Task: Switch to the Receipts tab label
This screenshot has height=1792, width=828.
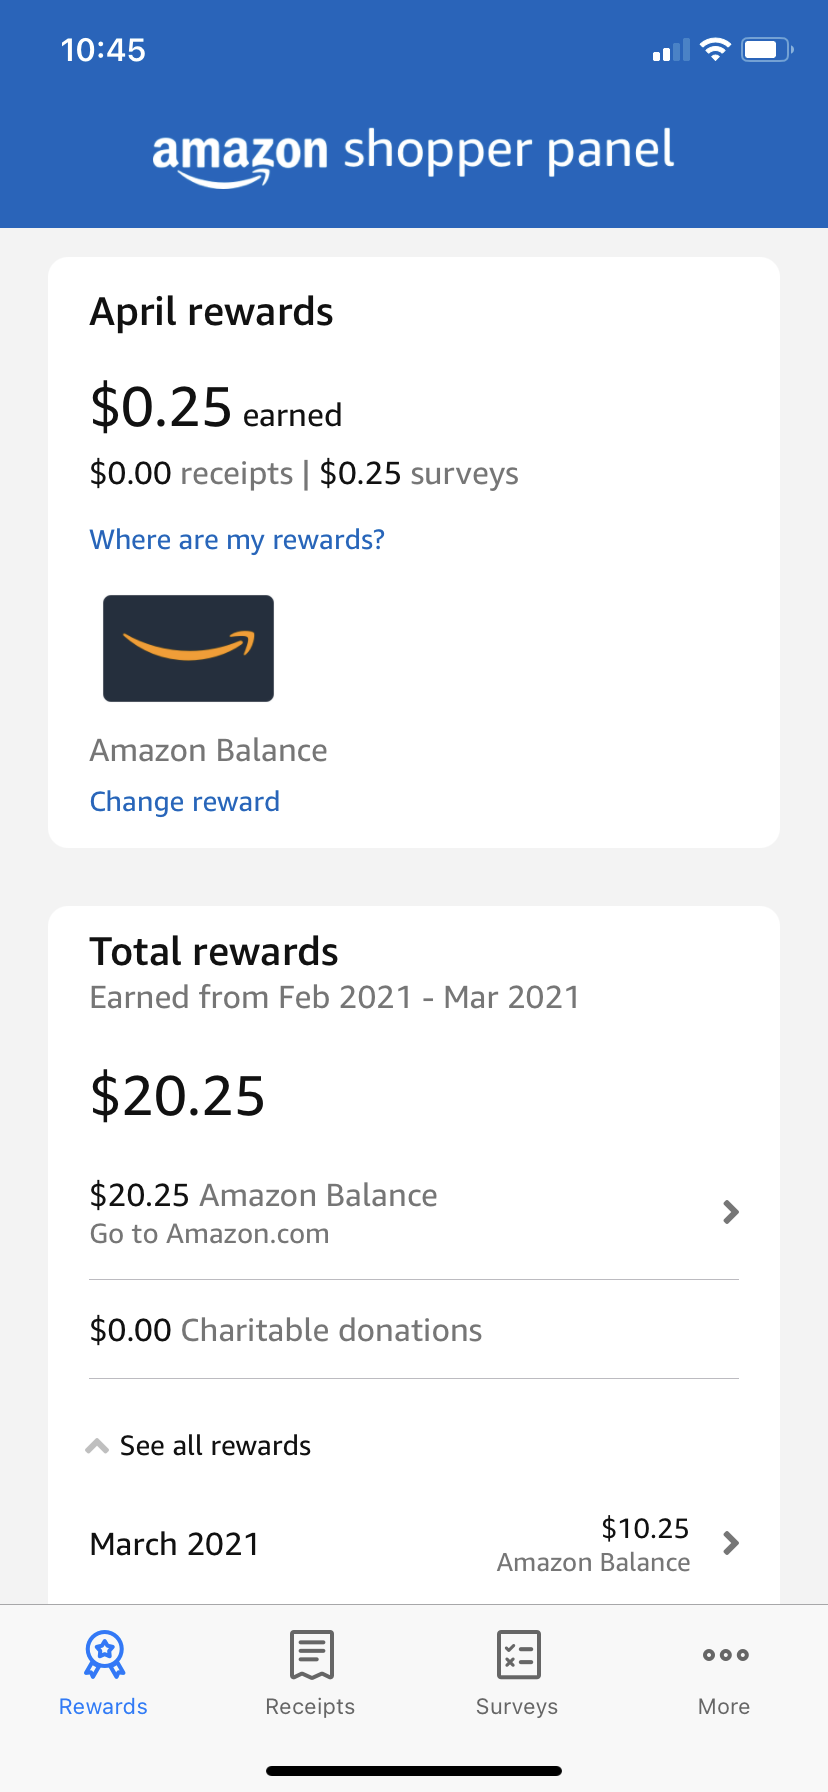Action: point(310,1706)
